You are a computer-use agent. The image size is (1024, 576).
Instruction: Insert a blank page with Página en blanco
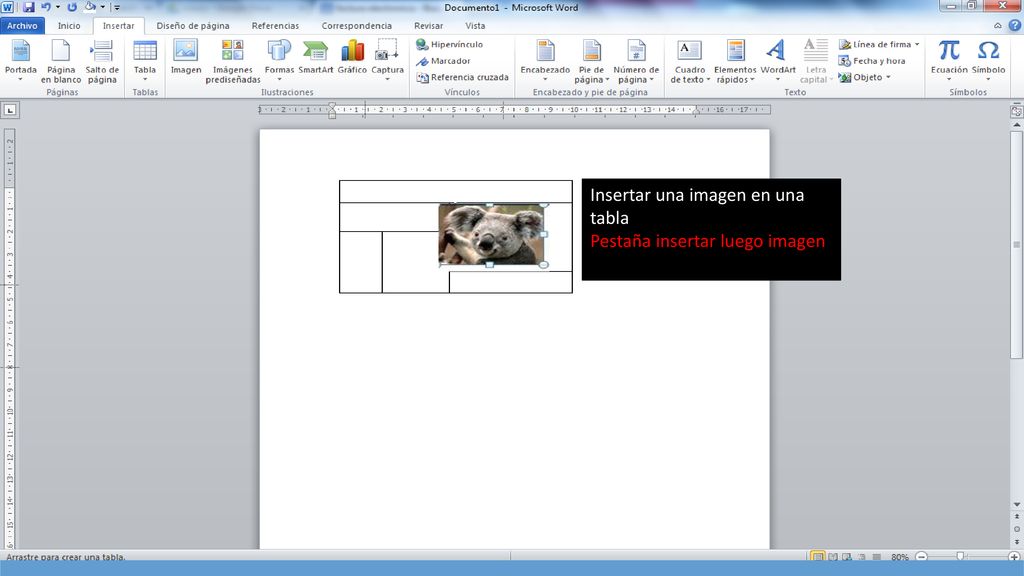coord(61,61)
